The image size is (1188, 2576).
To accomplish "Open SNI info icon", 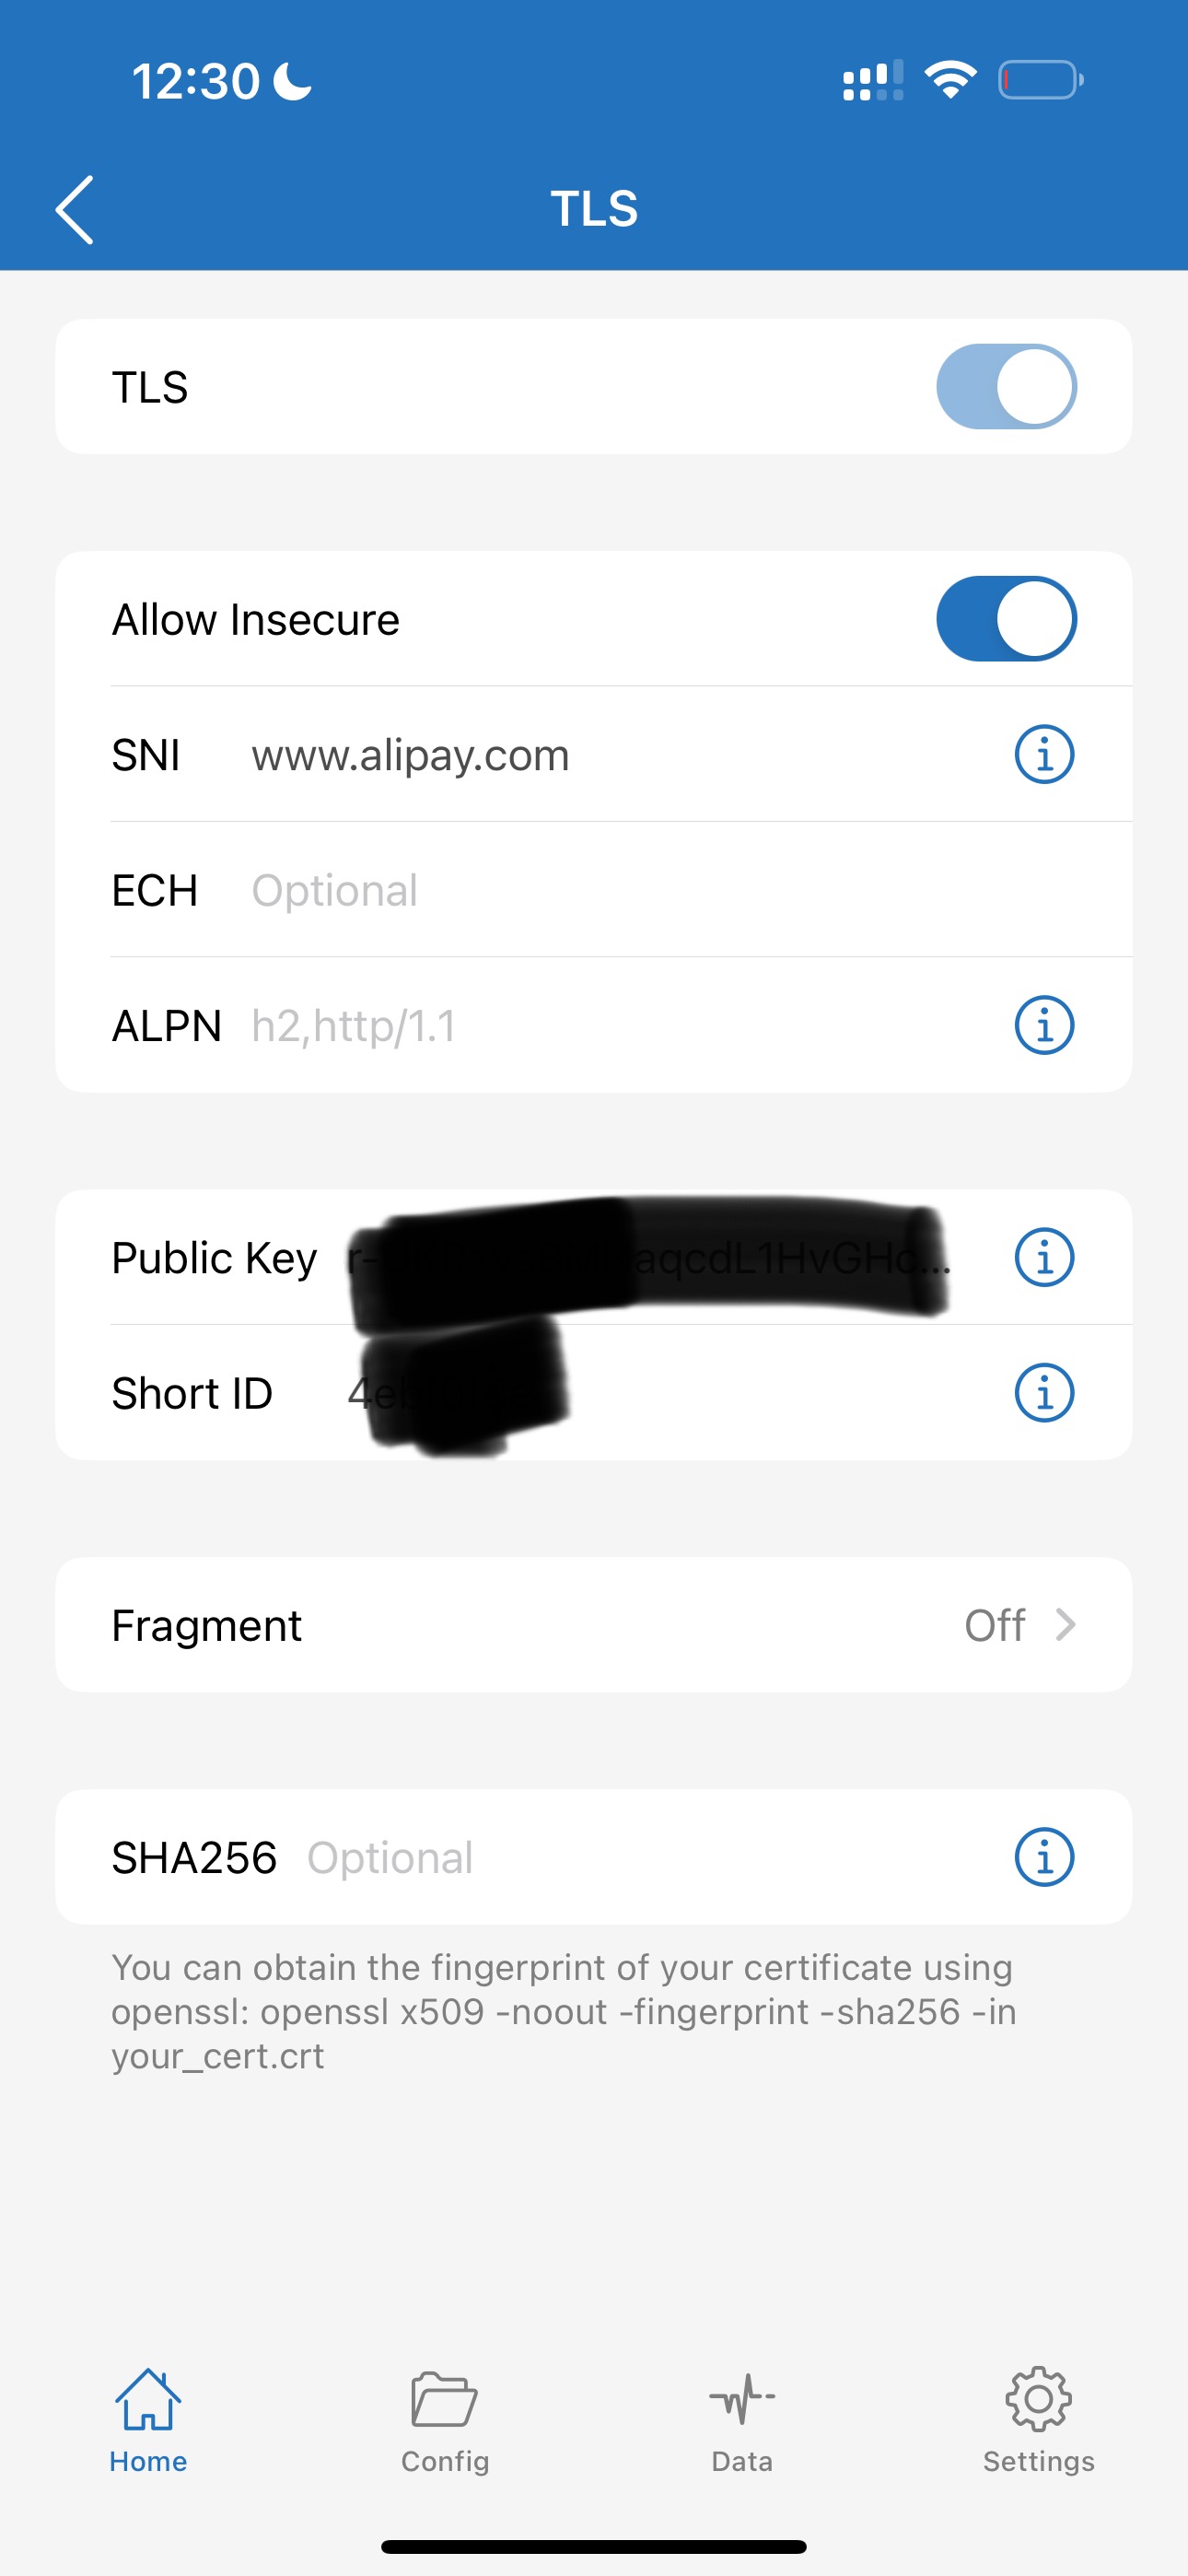I will click(x=1044, y=754).
